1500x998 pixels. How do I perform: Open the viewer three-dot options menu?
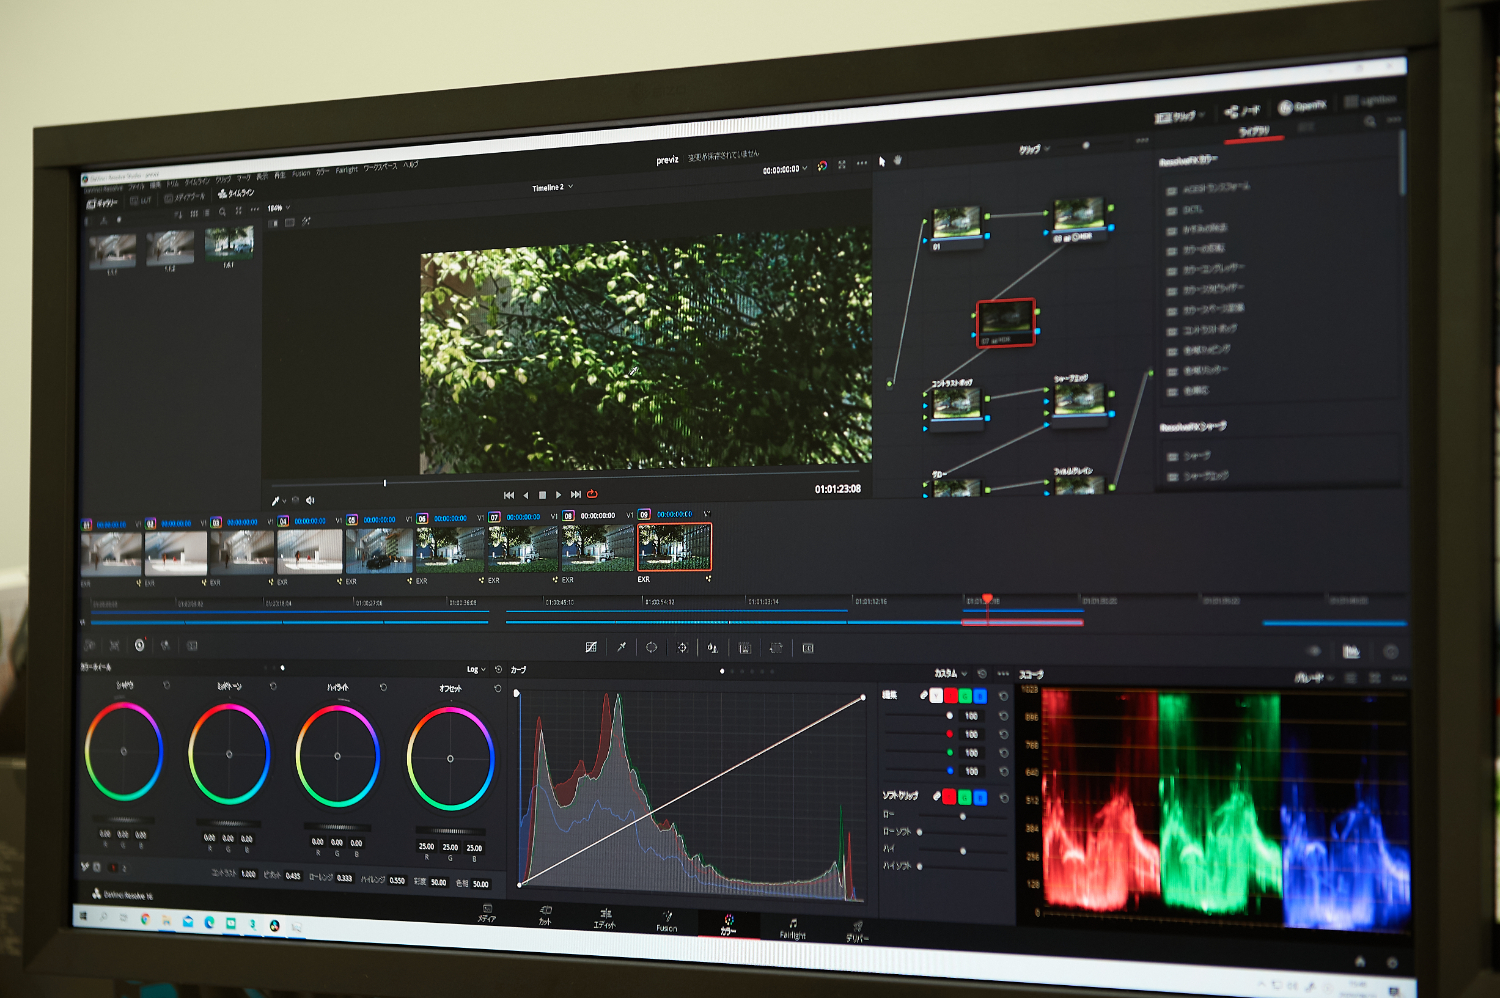(862, 163)
